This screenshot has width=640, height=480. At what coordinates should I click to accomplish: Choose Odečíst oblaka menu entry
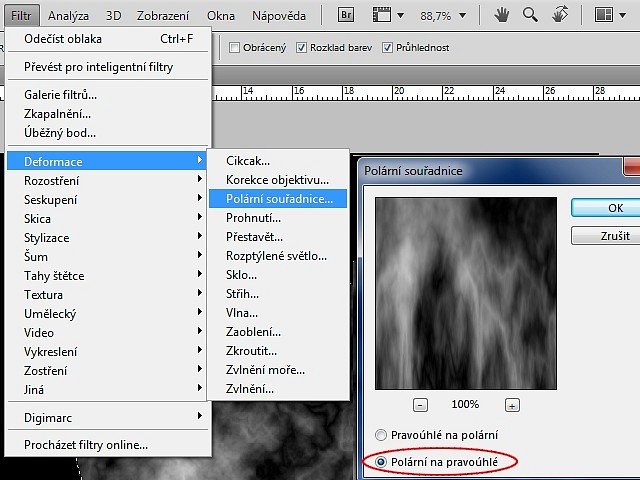click(109, 39)
